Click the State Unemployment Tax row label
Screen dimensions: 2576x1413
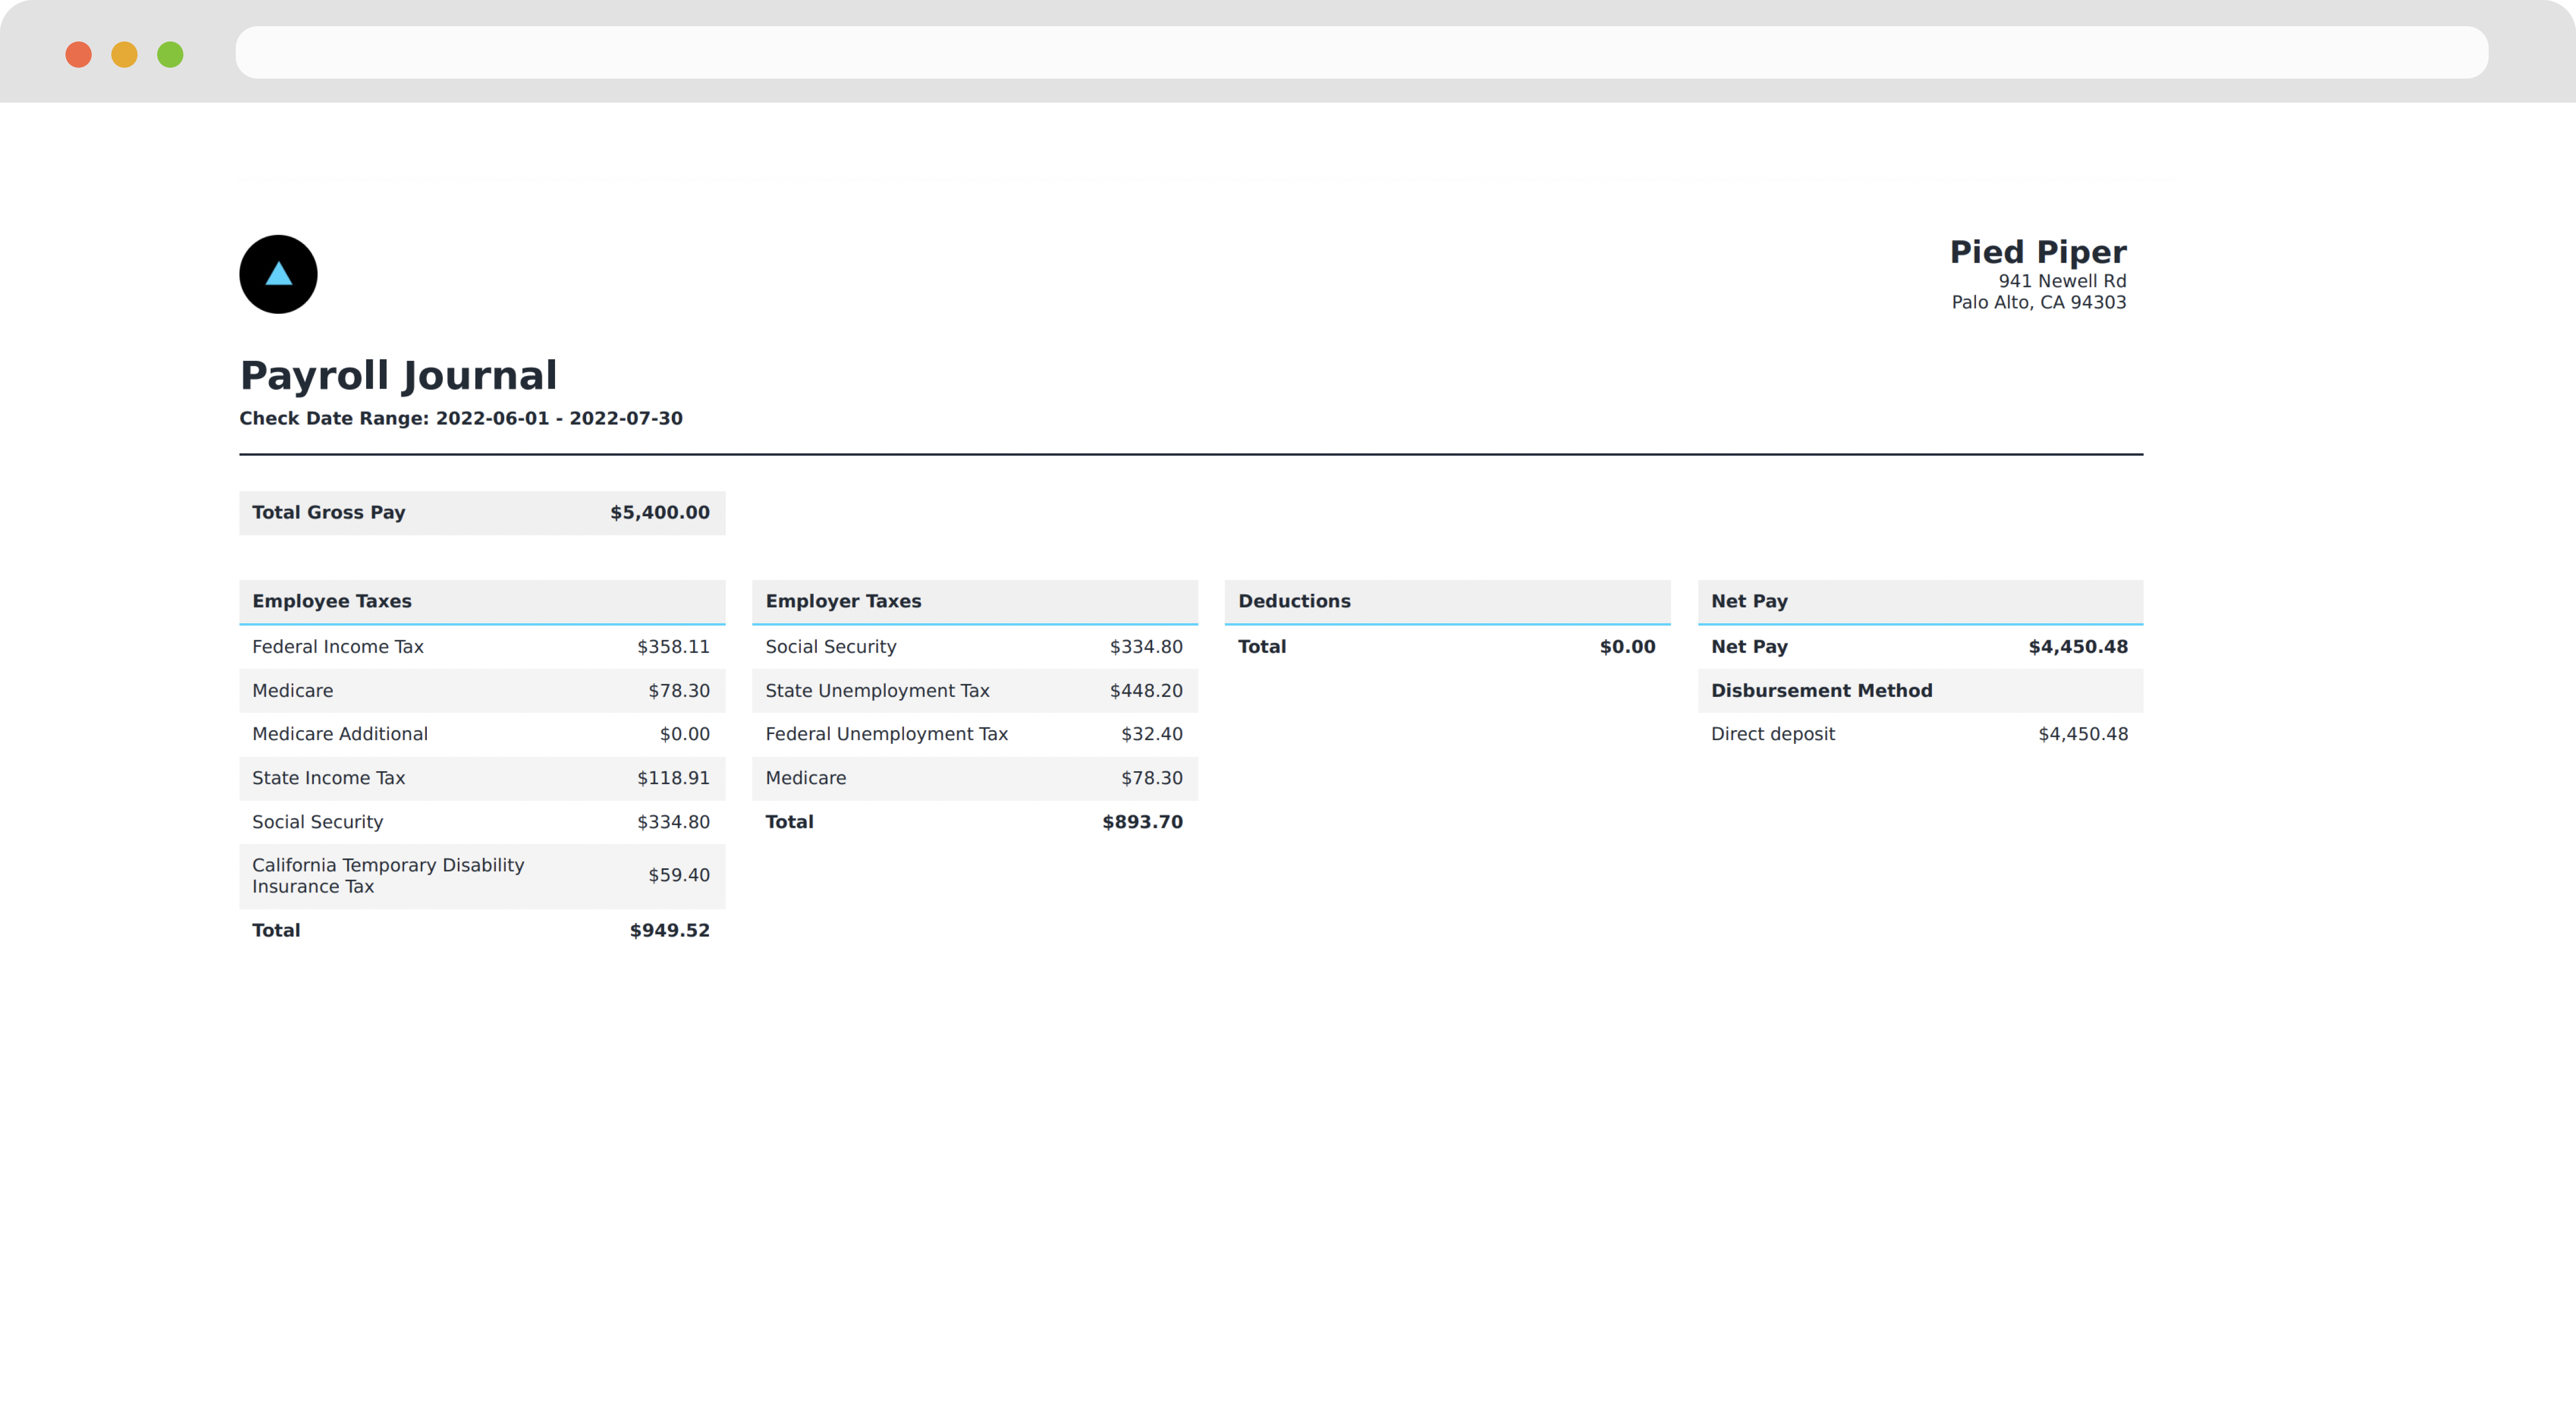point(877,691)
